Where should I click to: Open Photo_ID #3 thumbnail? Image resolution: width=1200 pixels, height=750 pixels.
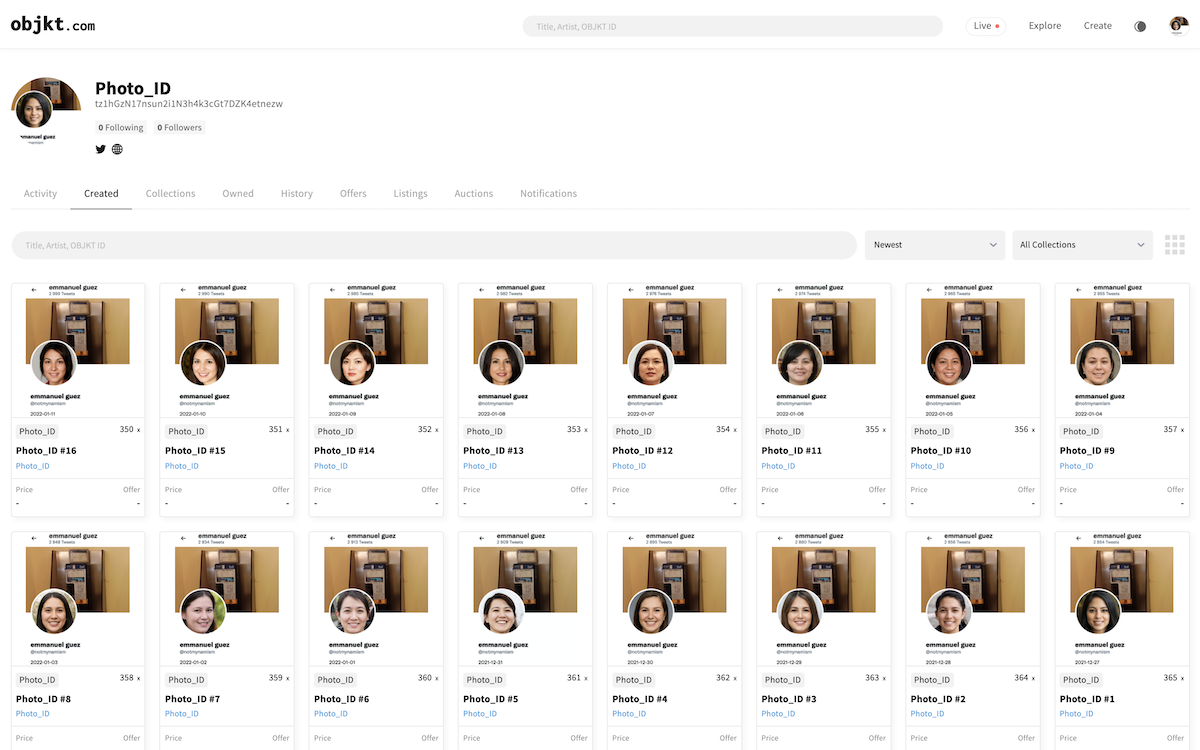coord(823,599)
